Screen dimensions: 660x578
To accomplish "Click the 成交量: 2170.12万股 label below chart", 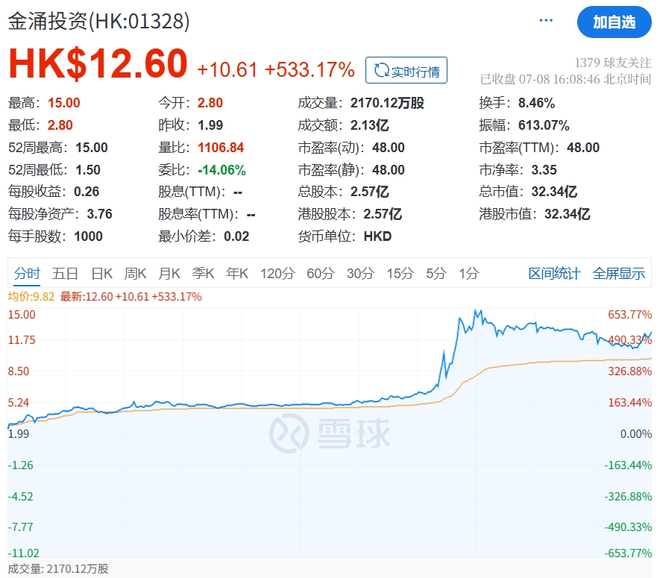I will pyautogui.click(x=58, y=569).
